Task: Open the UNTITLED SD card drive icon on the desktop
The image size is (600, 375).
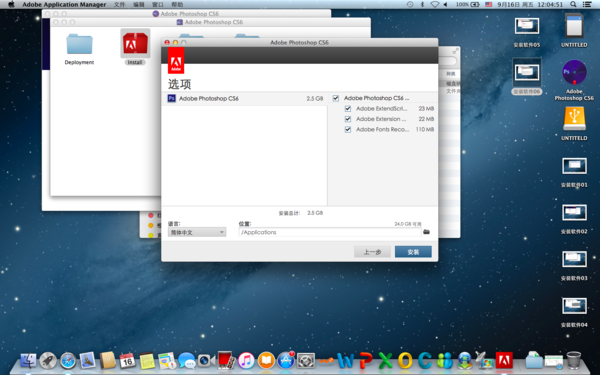Action: pyautogui.click(x=574, y=26)
